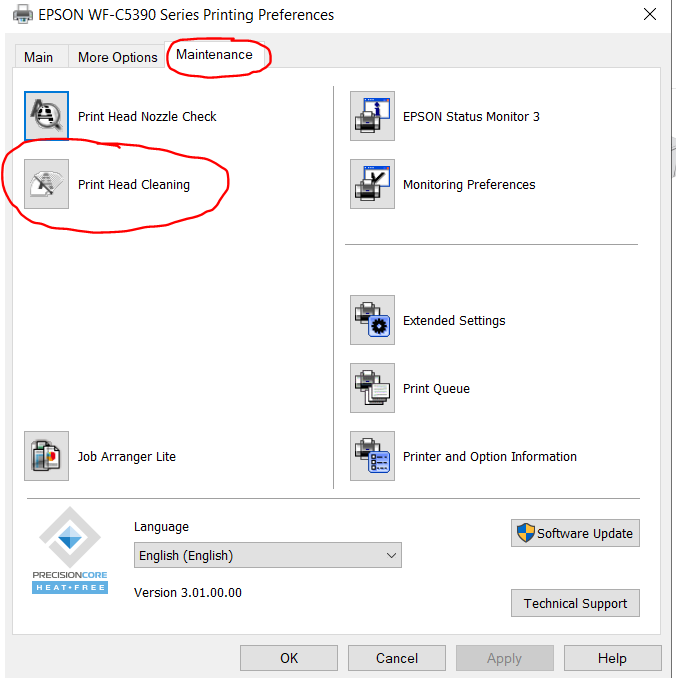Expand the Language dropdown
Viewport: 676px width, 678px height.
pos(268,555)
